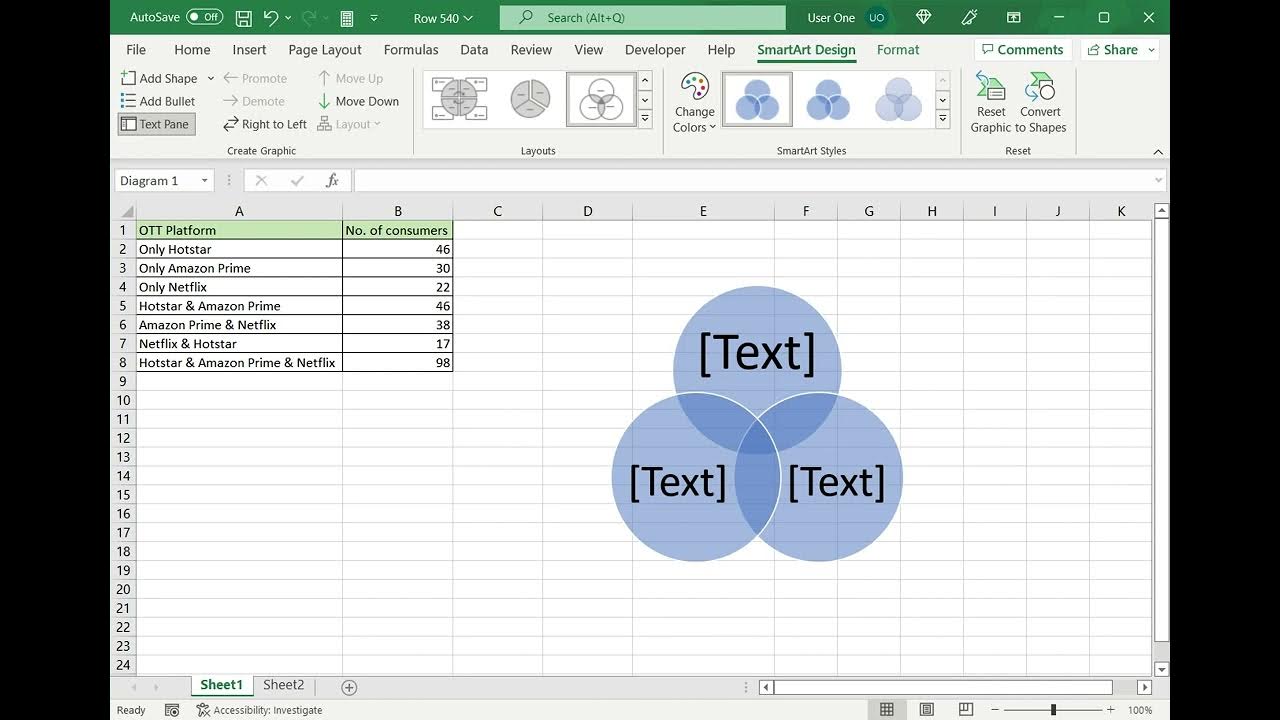Image resolution: width=1280 pixels, height=720 pixels.
Task: Switch to the Data tab
Action: 474,49
